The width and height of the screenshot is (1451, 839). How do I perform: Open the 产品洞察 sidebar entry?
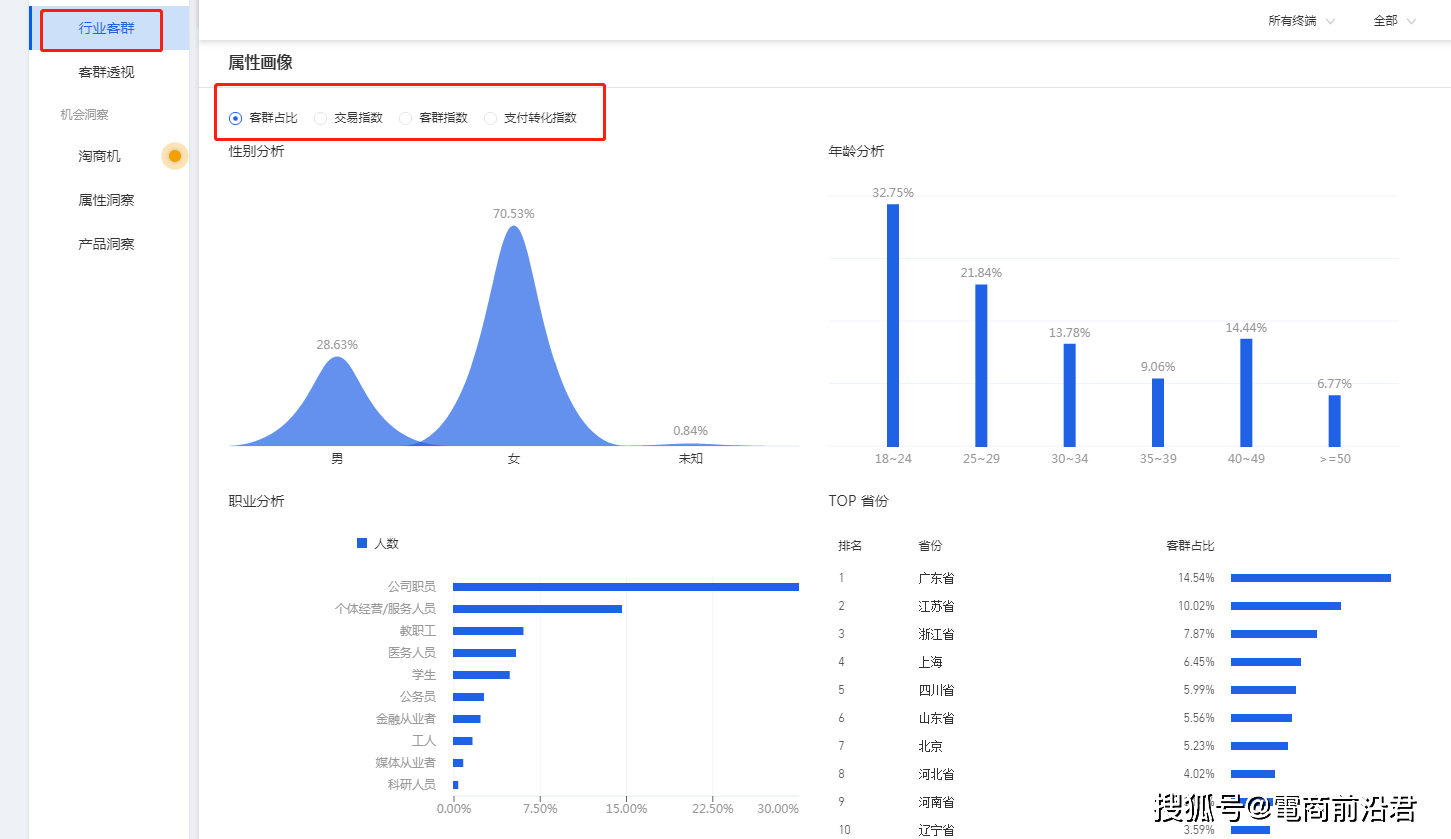[x=106, y=244]
